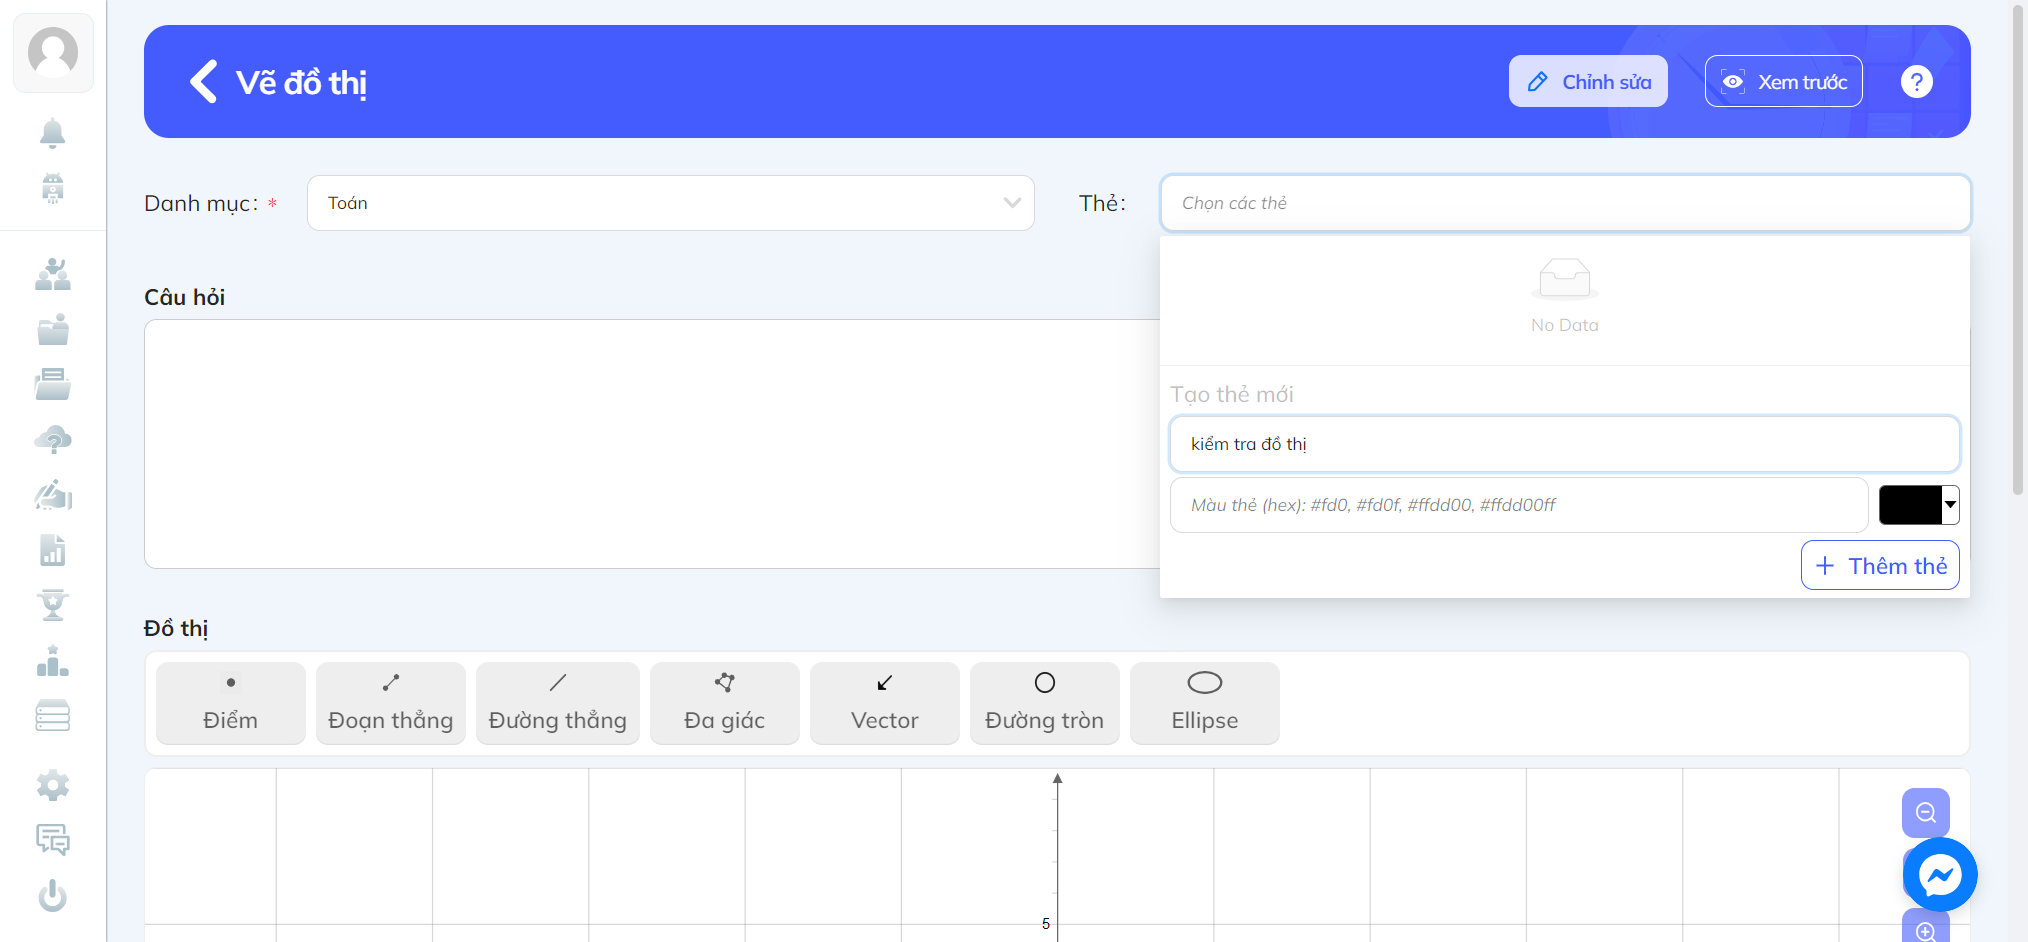
Task: Open the report chart icon in sidebar
Action: point(53,550)
